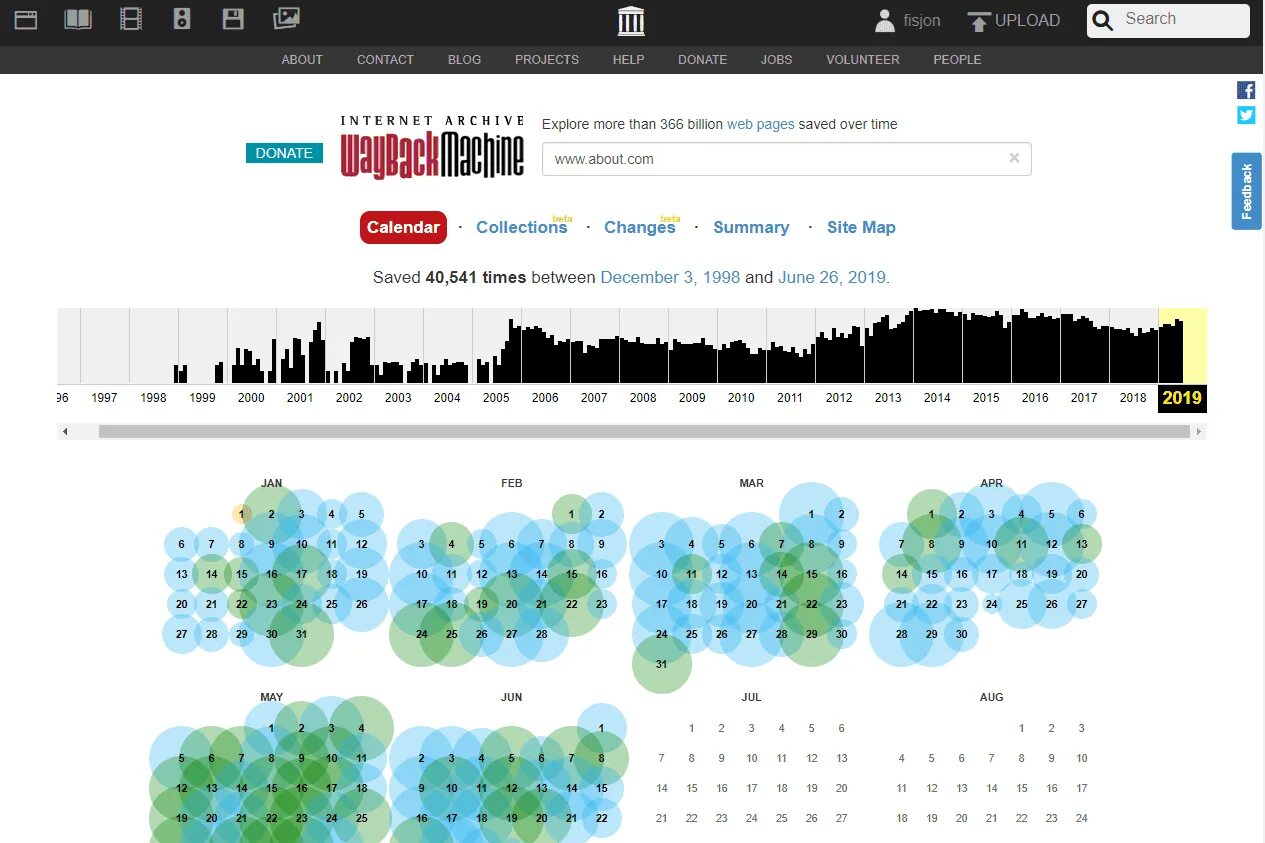Open the December 3, 1998 link
This screenshot has height=843, width=1265.
(670, 277)
